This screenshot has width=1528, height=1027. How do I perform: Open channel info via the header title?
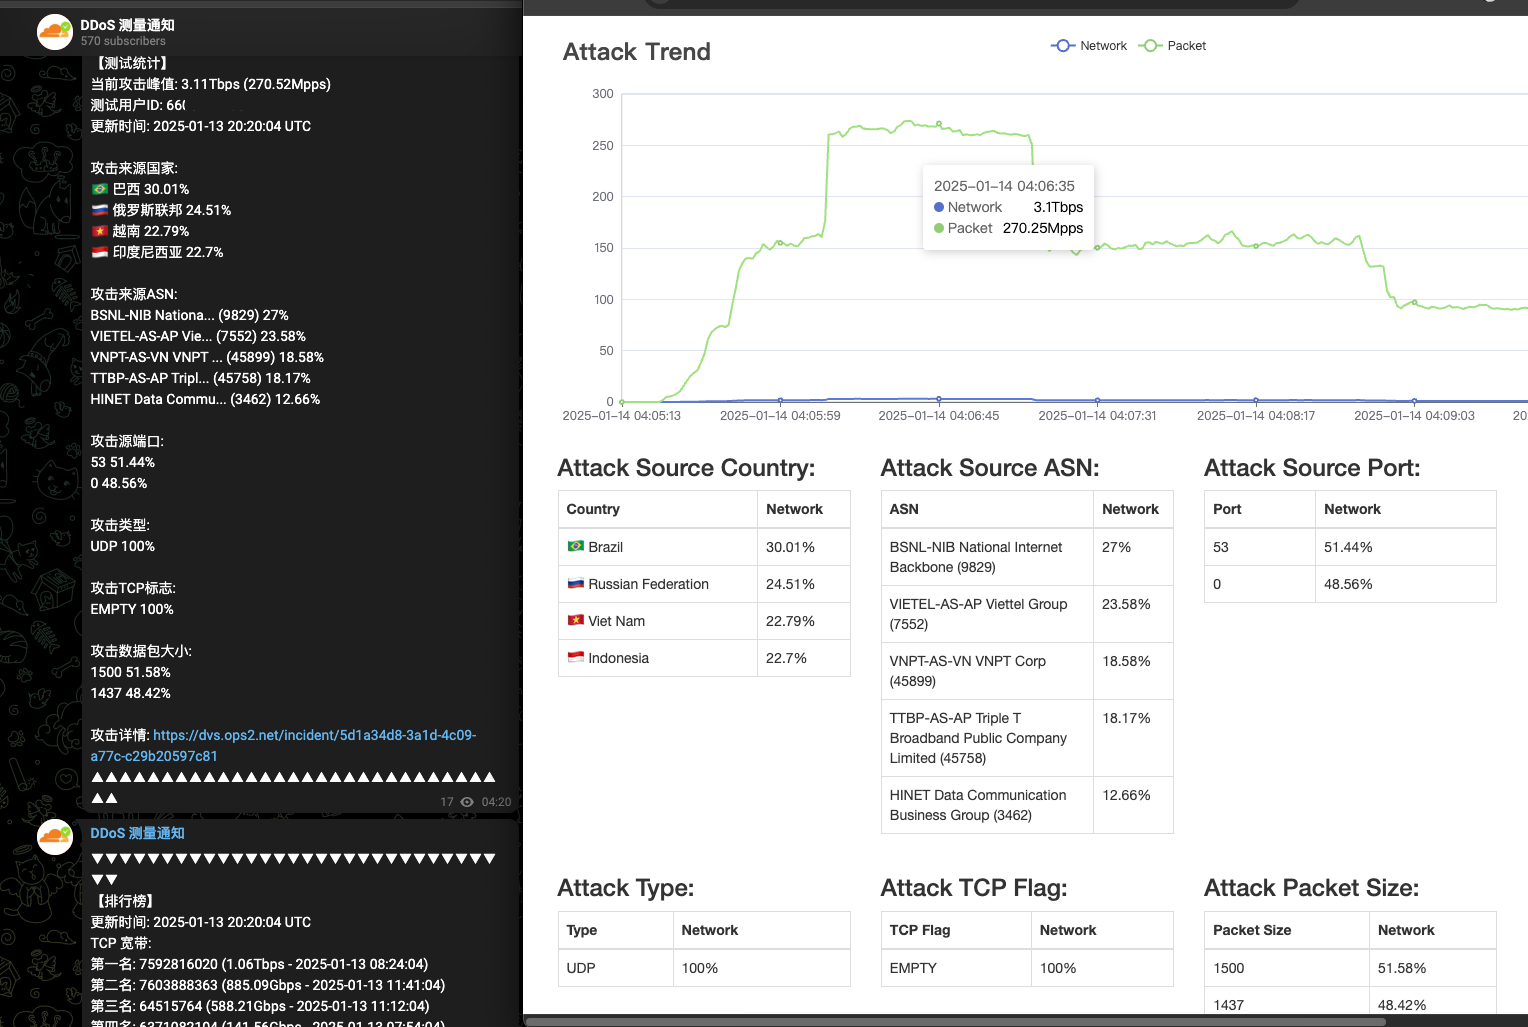pos(127,25)
